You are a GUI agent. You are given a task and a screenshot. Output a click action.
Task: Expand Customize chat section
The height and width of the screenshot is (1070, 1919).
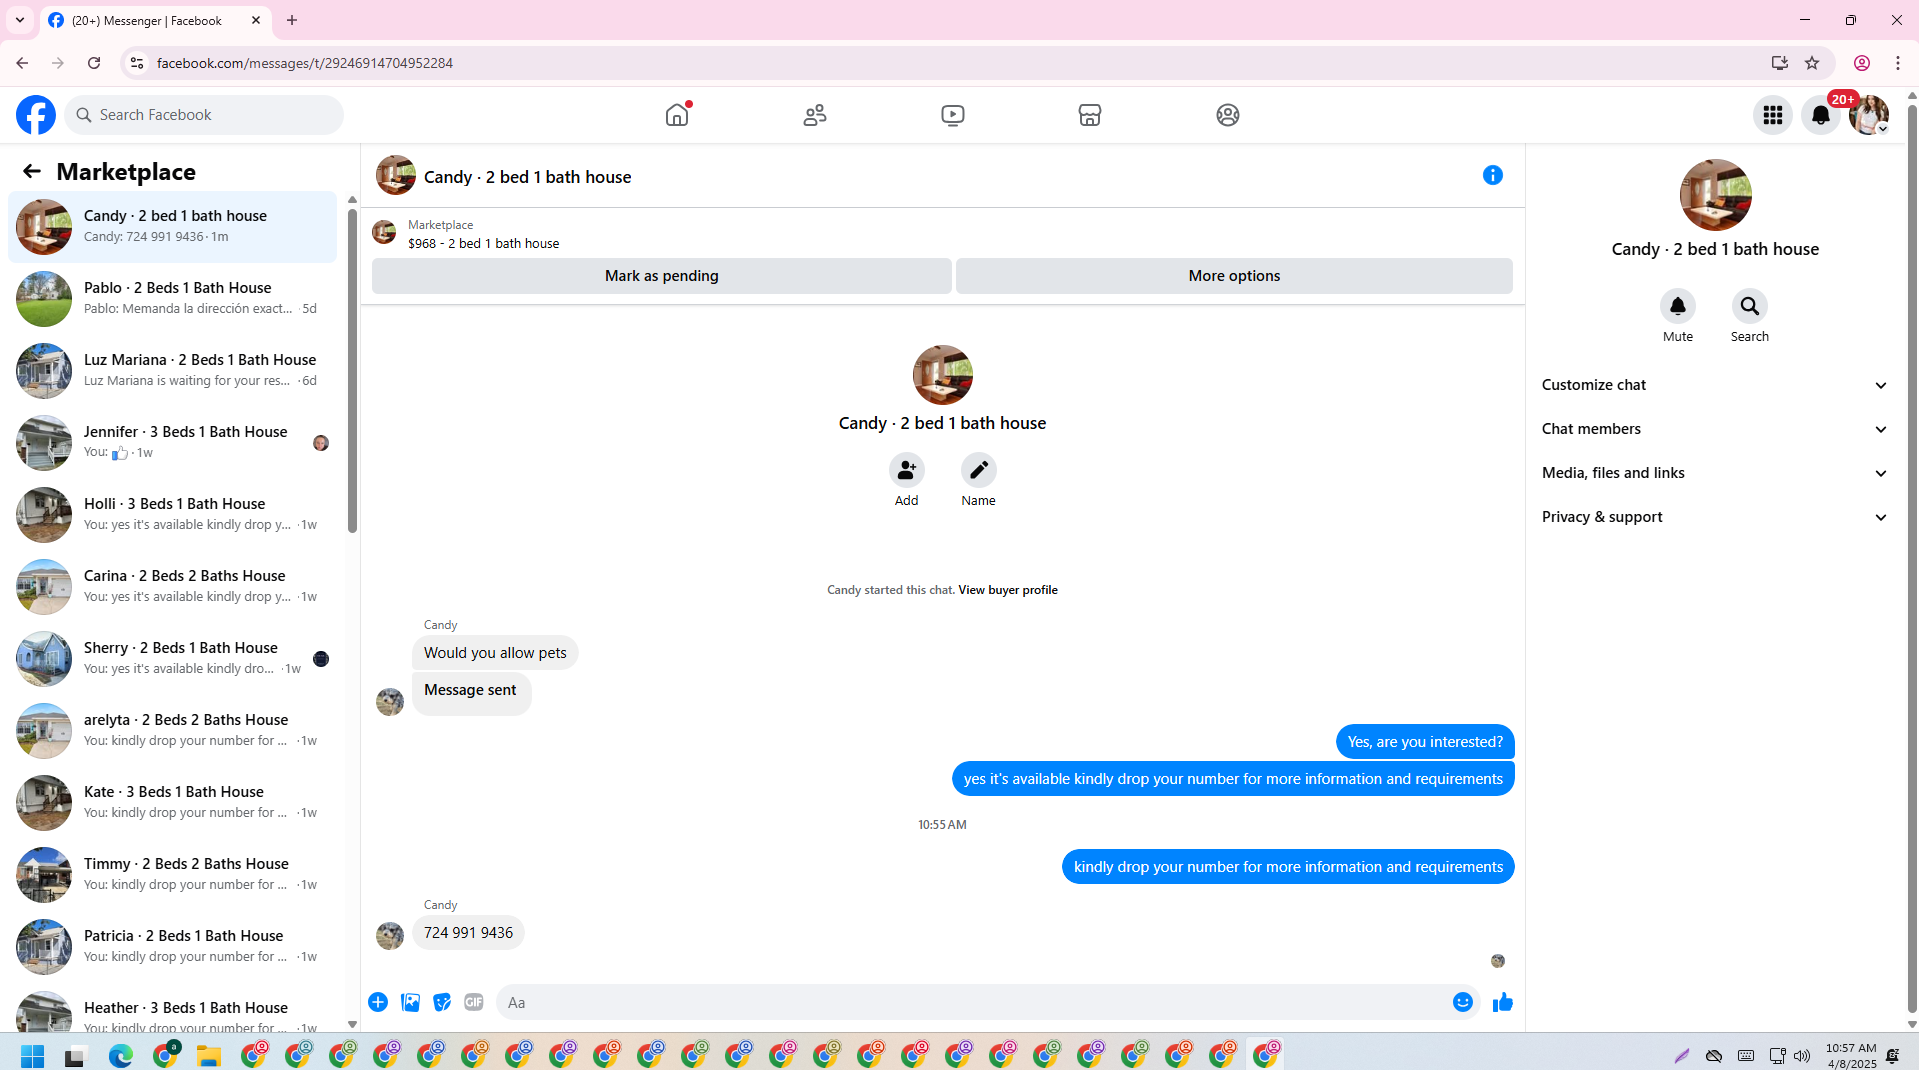pyautogui.click(x=1715, y=385)
